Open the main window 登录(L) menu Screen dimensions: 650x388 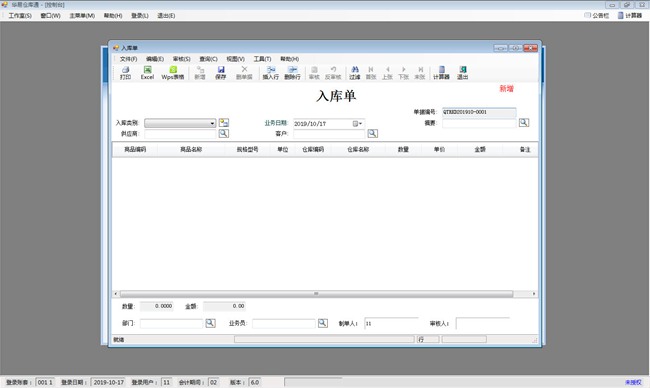[x=140, y=15]
